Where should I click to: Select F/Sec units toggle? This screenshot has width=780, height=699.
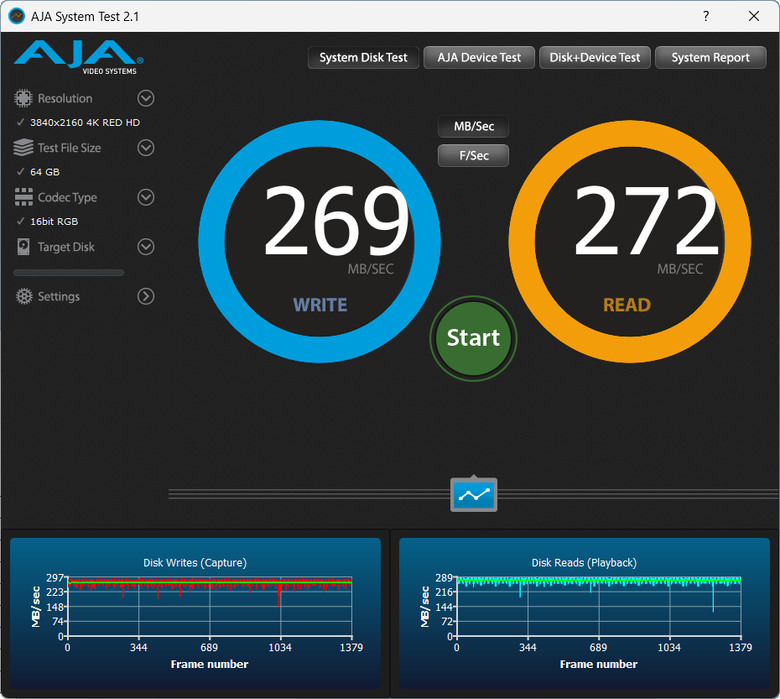(x=474, y=156)
